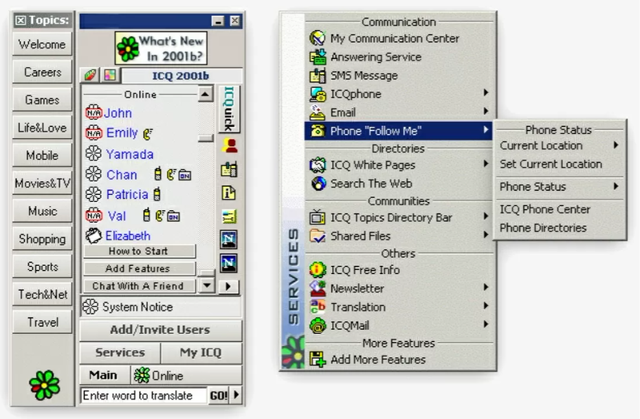
Task: Expand the Shared Files submenu arrow
Action: click(485, 235)
